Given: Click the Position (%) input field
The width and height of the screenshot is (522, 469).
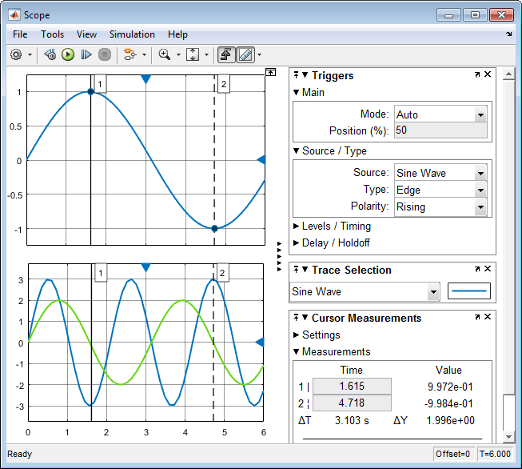Looking at the screenshot, I should [441, 130].
